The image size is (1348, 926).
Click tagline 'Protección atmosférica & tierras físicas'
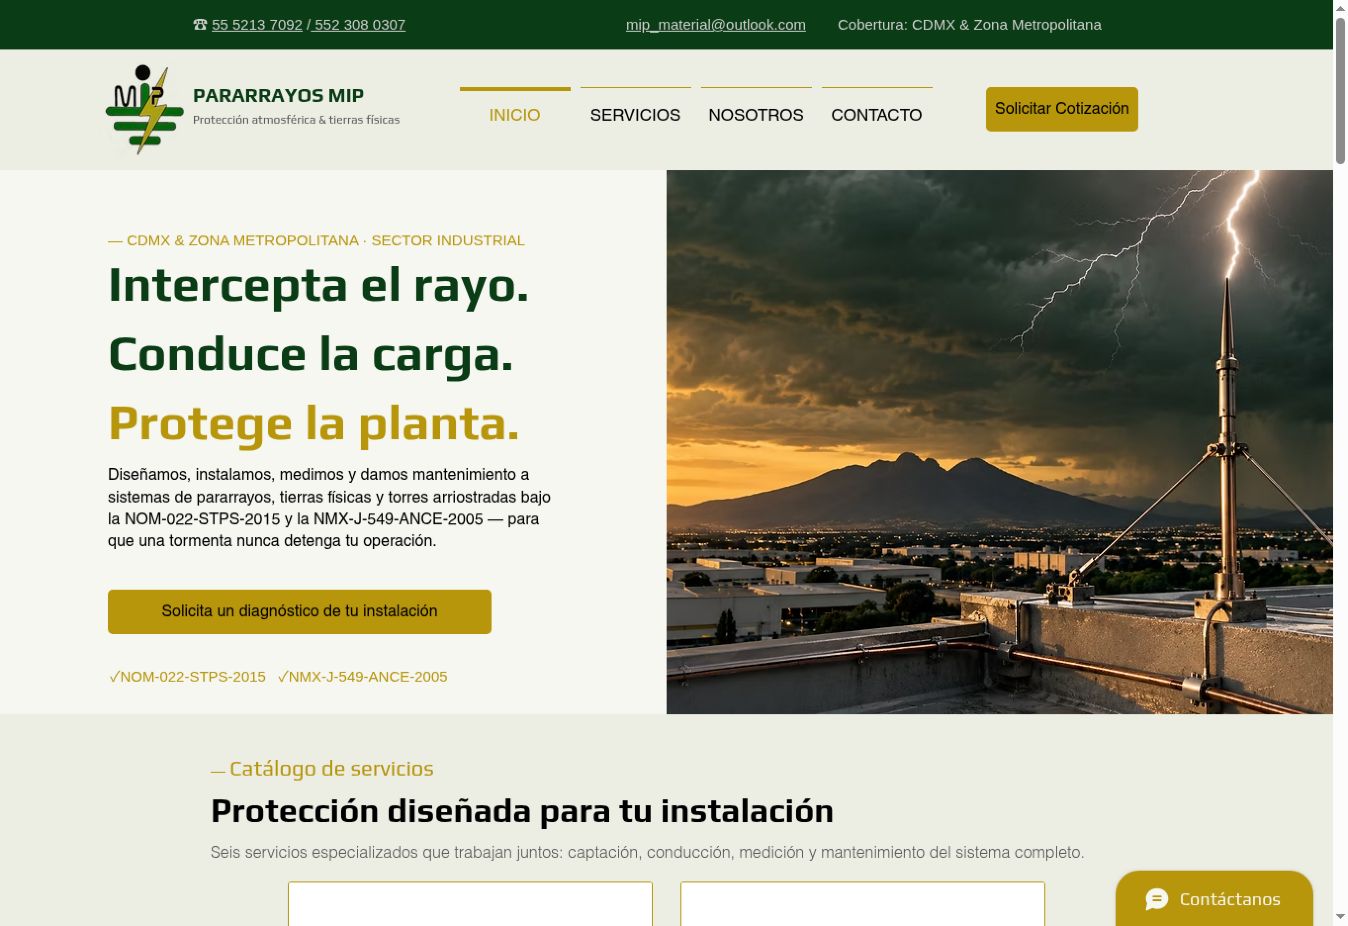pyautogui.click(x=296, y=120)
